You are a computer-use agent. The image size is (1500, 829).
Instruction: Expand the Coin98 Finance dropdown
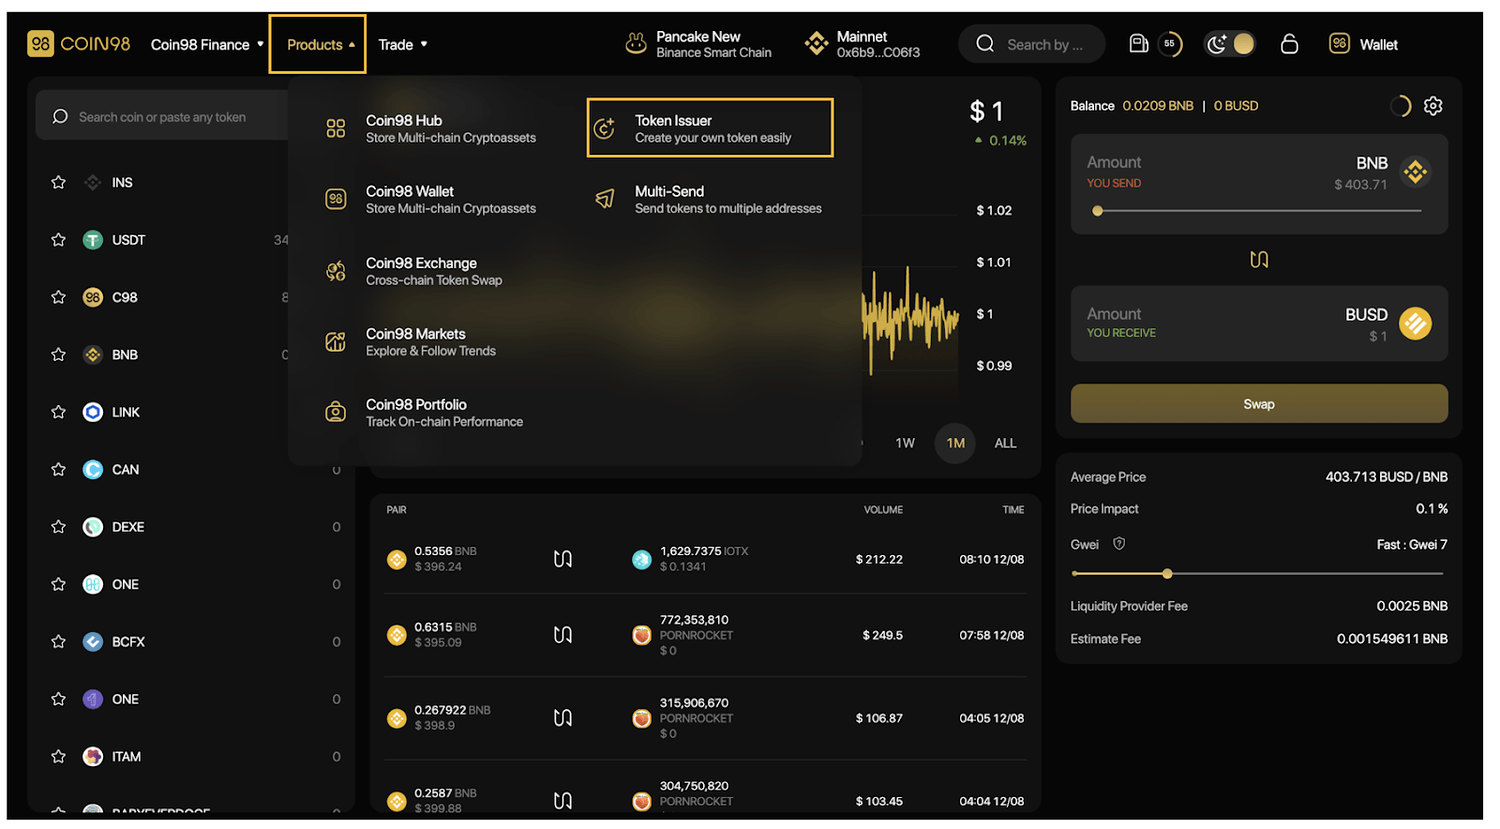(207, 44)
